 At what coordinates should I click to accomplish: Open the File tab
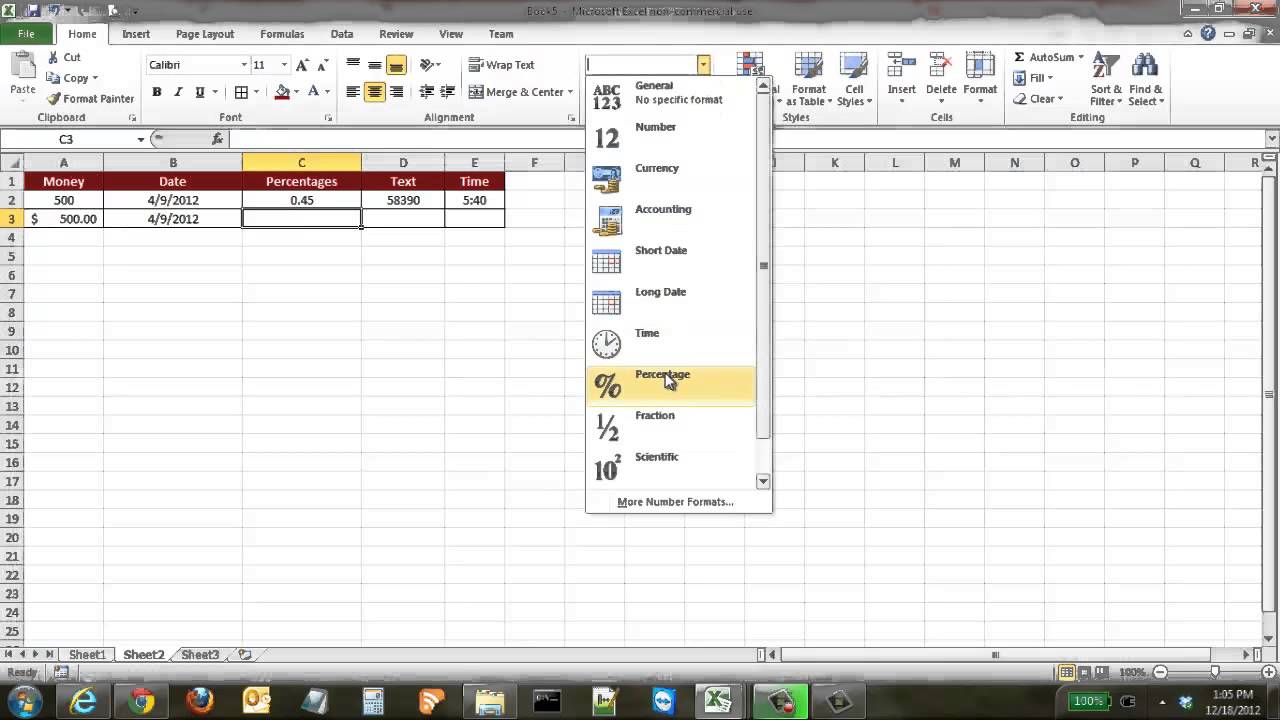pyautogui.click(x=26, y=34)
